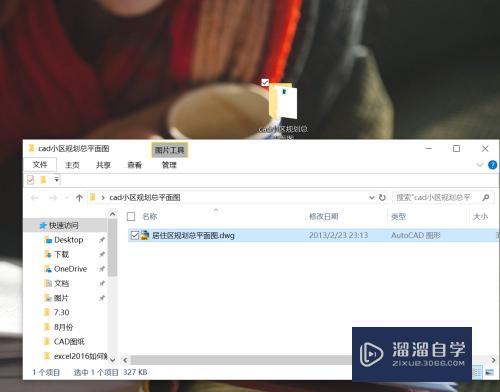Viewport: 500px width, 392px height.
Task: Sort by the 修改日期 column header
Action: click(x=324, y=217)
